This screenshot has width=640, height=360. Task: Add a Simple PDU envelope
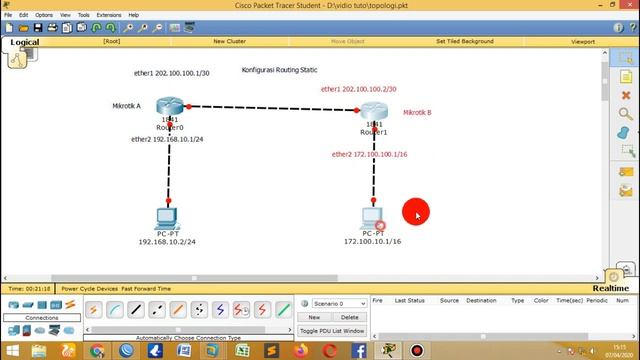(x=625, y=172)
